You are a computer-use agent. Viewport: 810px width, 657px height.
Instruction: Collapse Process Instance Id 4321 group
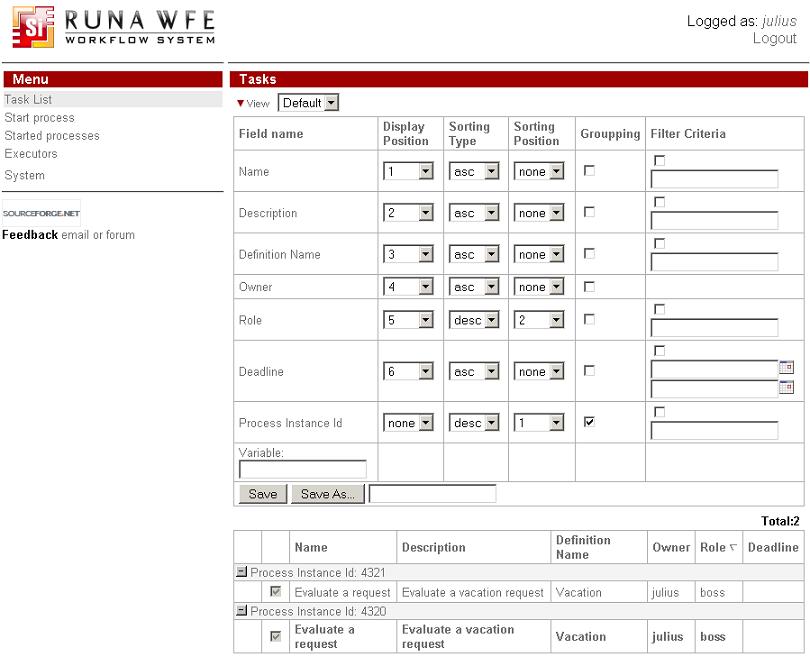point(241,572)
